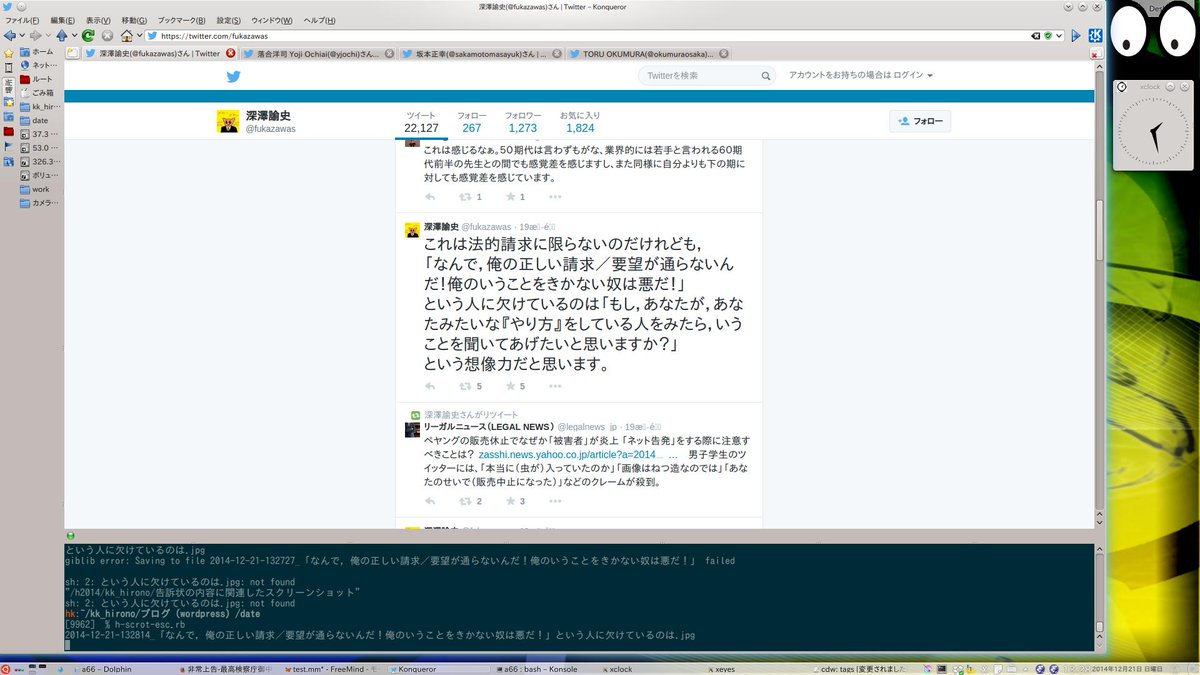Open the フォロワー 1,273 count link
The width and height of the screenshot is (1200, 675).
523,122
